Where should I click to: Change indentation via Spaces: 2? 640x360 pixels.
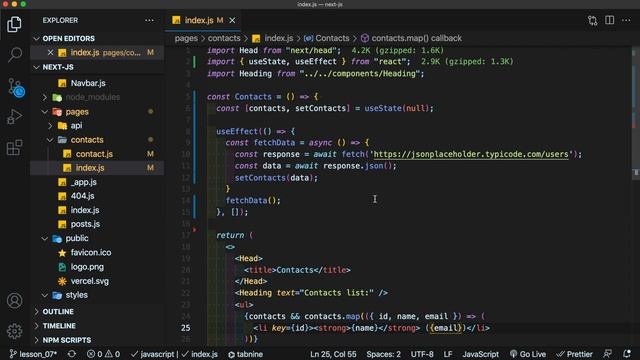point(383,354)
